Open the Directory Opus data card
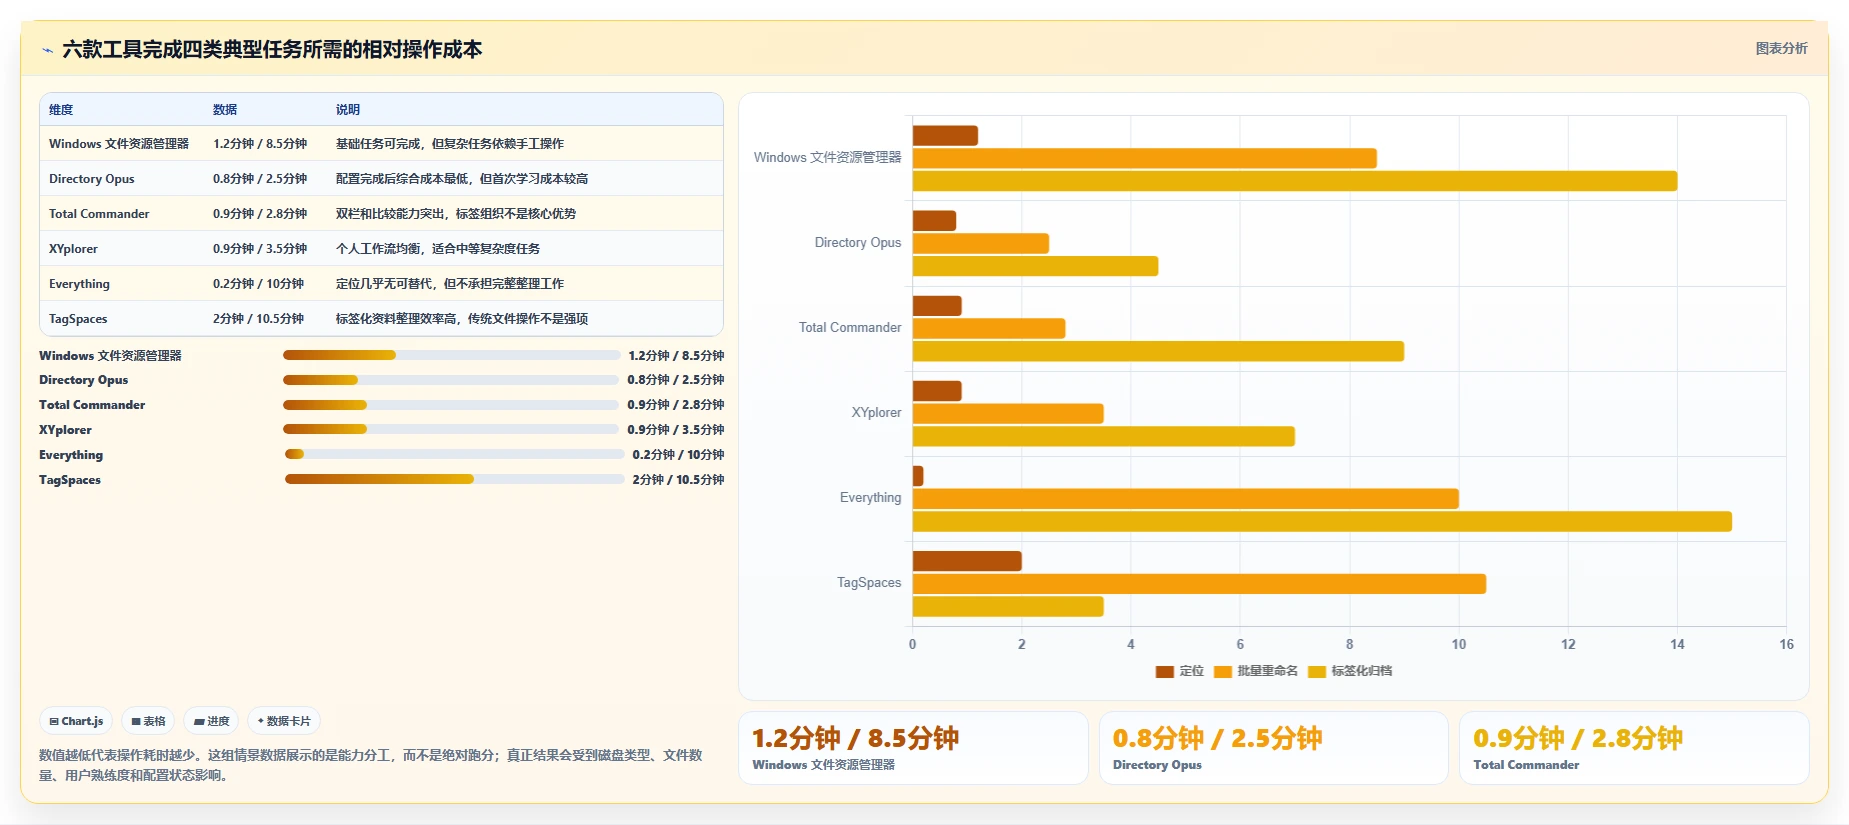This screenshot has height=825, width=1849. [1274, 748]
